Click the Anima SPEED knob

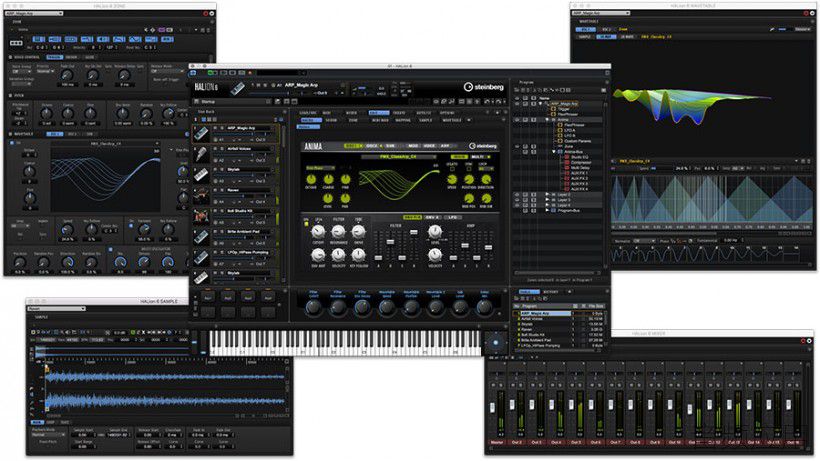[x=452, y=179]
